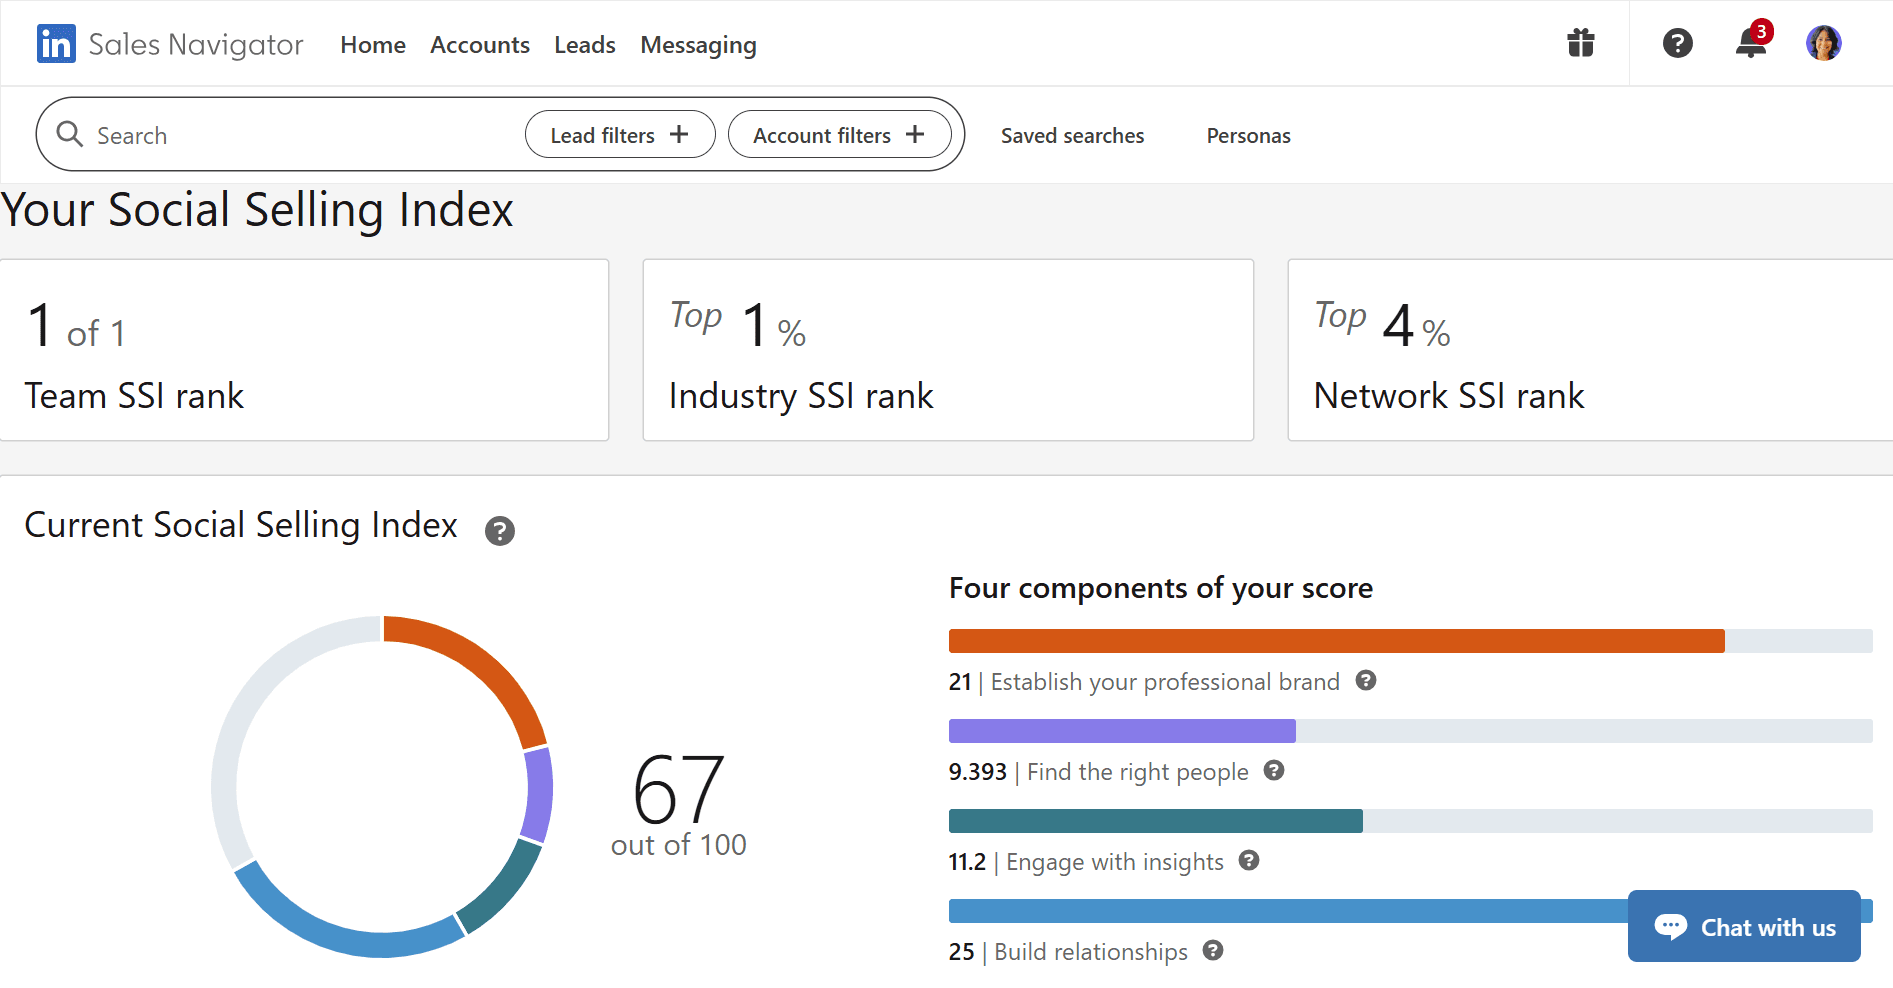Start a conversation with Chat with us
The width and height of the screenshot is (1893, 988).
[x=1744, y=927]
